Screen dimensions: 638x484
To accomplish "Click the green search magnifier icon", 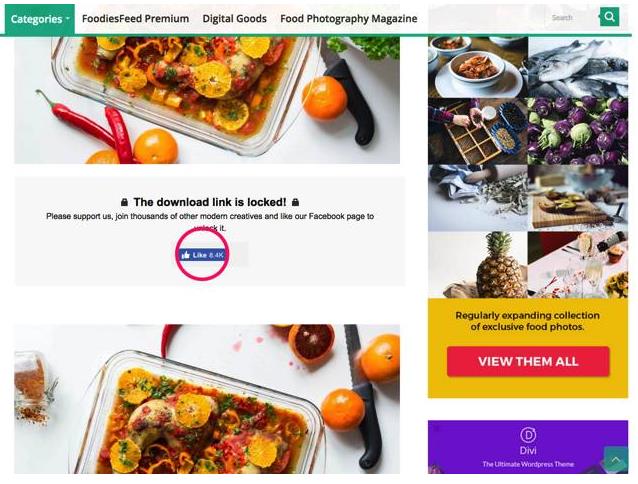I will (609, 17).
